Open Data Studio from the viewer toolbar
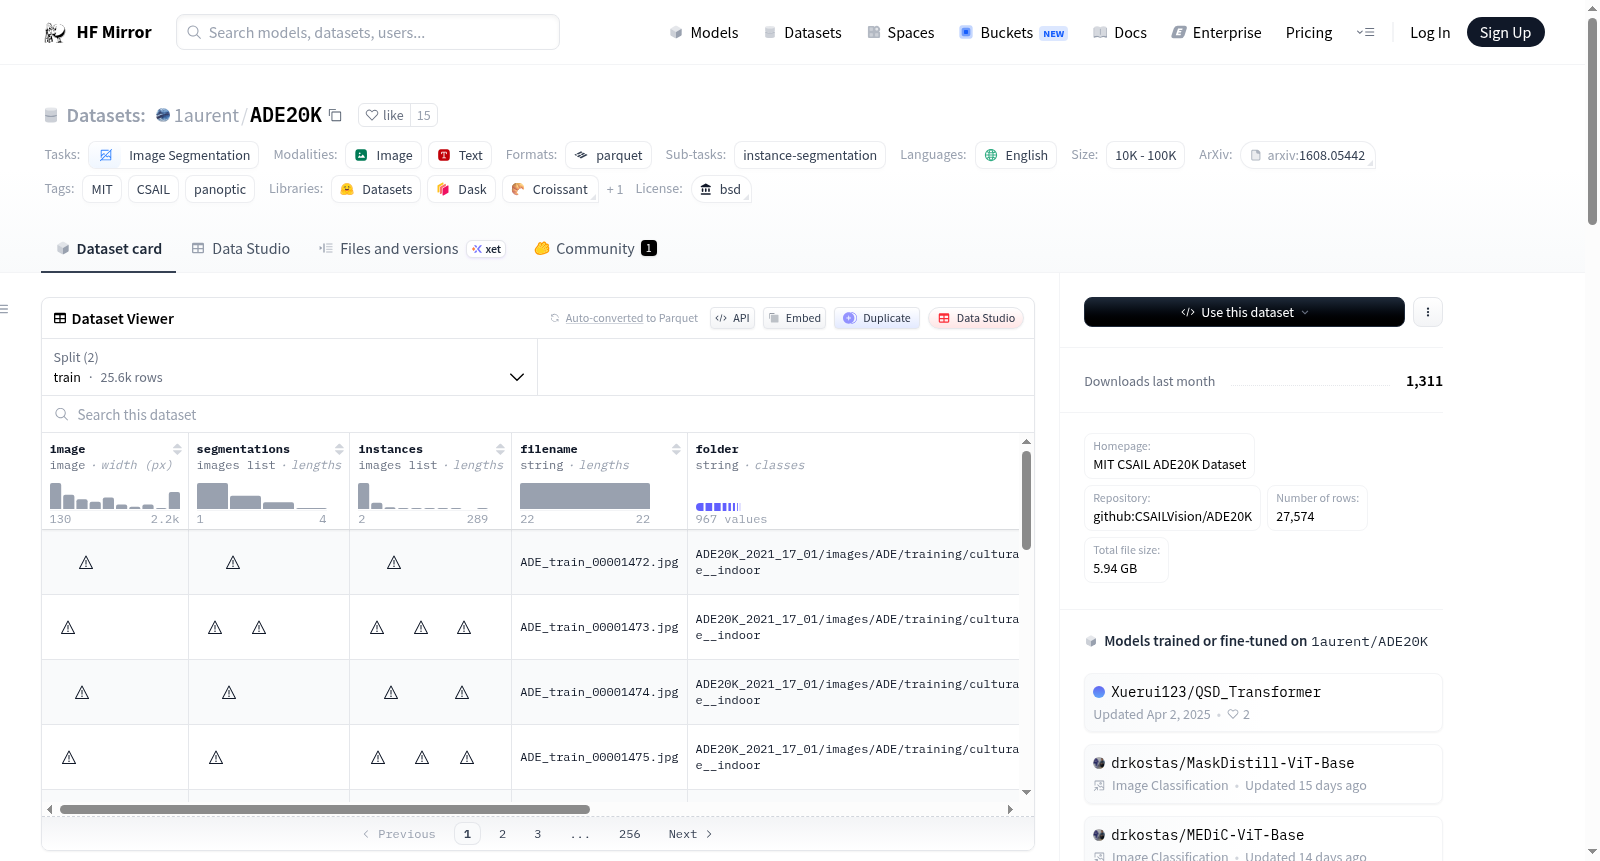This screenshot has width=1600, height=861. [x=976, y=318]
